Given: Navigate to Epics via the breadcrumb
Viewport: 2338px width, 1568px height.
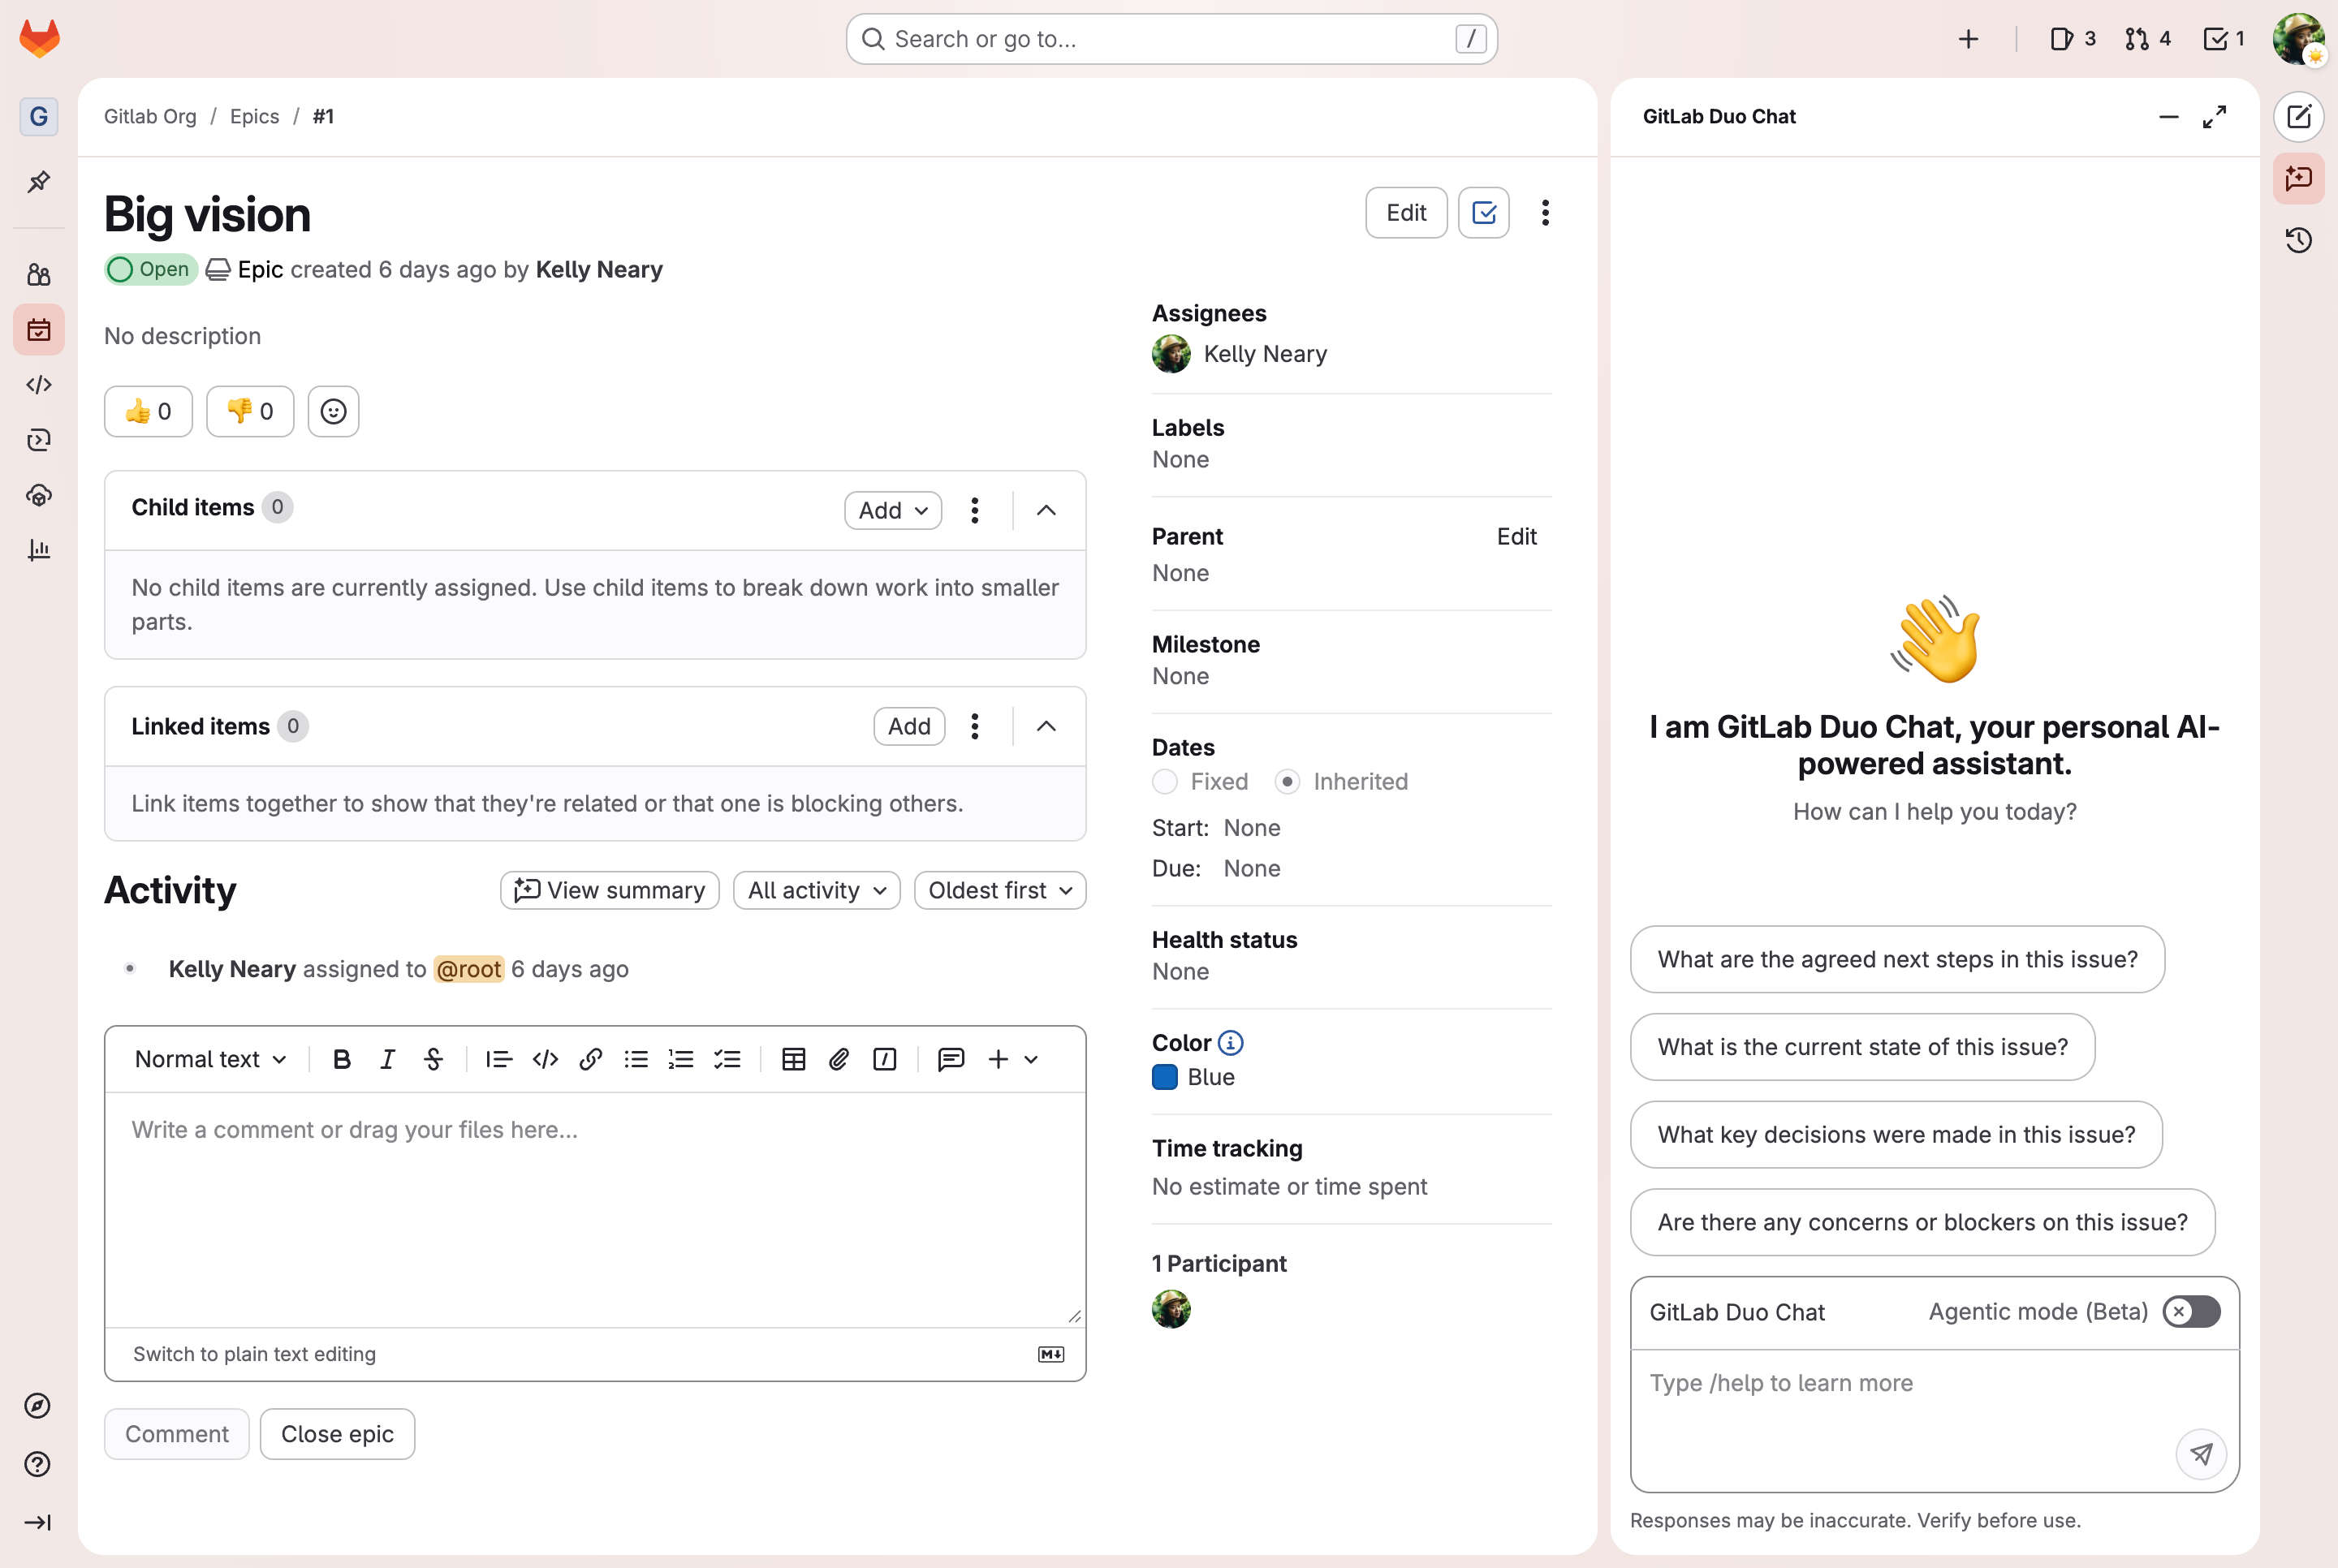Looking at the screenshot, I should pos(253,116).
